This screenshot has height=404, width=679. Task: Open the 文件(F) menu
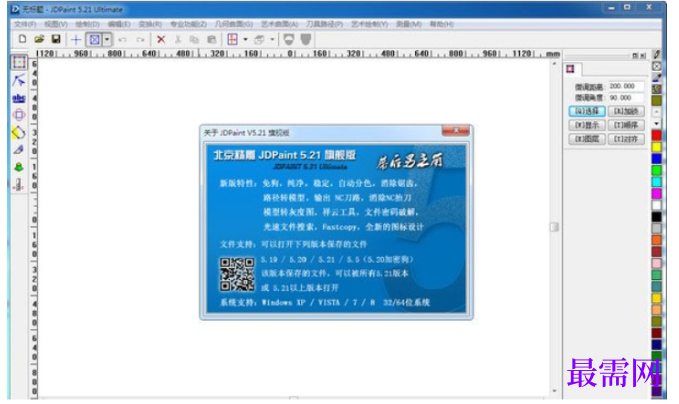pyautogui.click(x=25, y=24)
